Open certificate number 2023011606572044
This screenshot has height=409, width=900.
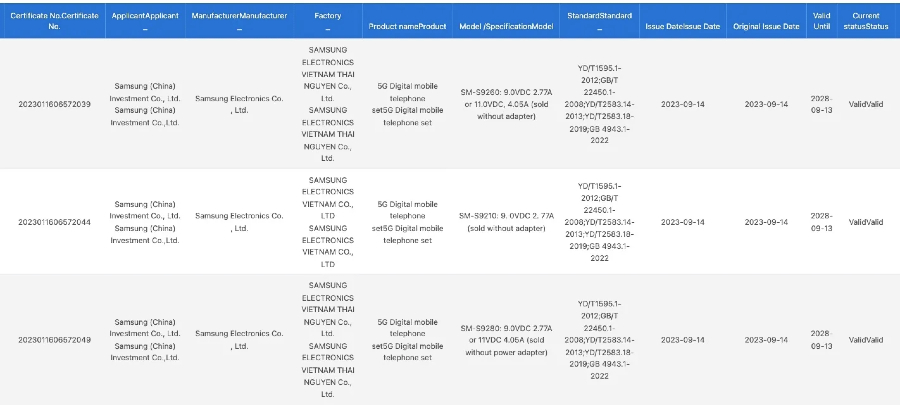[54, 222]
